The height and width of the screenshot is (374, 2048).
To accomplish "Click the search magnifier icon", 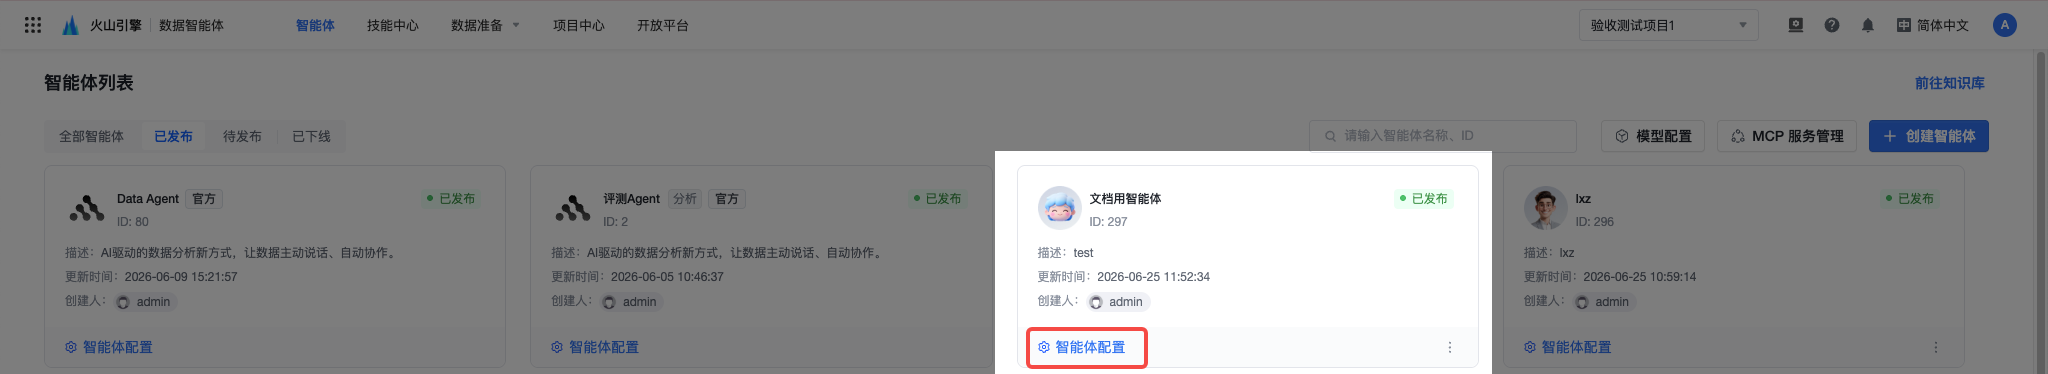I will [1330, 136].
